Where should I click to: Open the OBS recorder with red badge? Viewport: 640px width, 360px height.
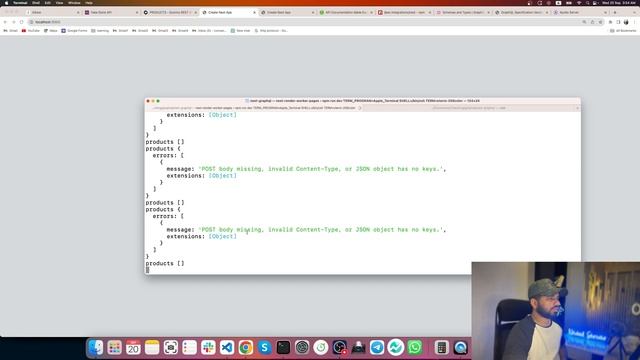pyautogui.click(x=340, y=347)
